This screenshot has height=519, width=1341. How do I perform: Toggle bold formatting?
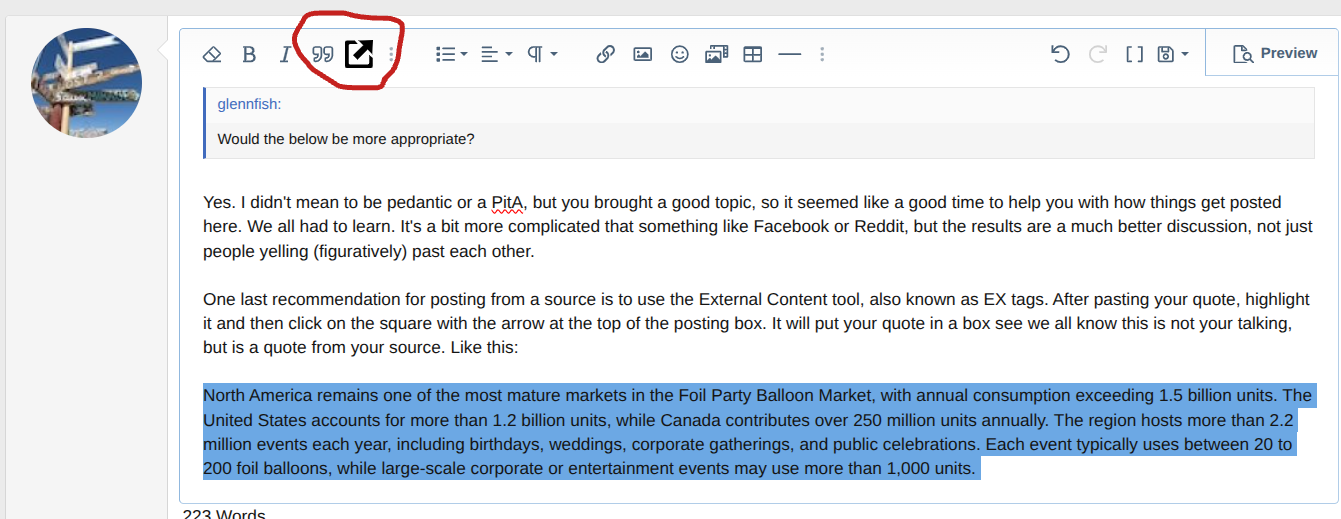(x=249, y=54)
